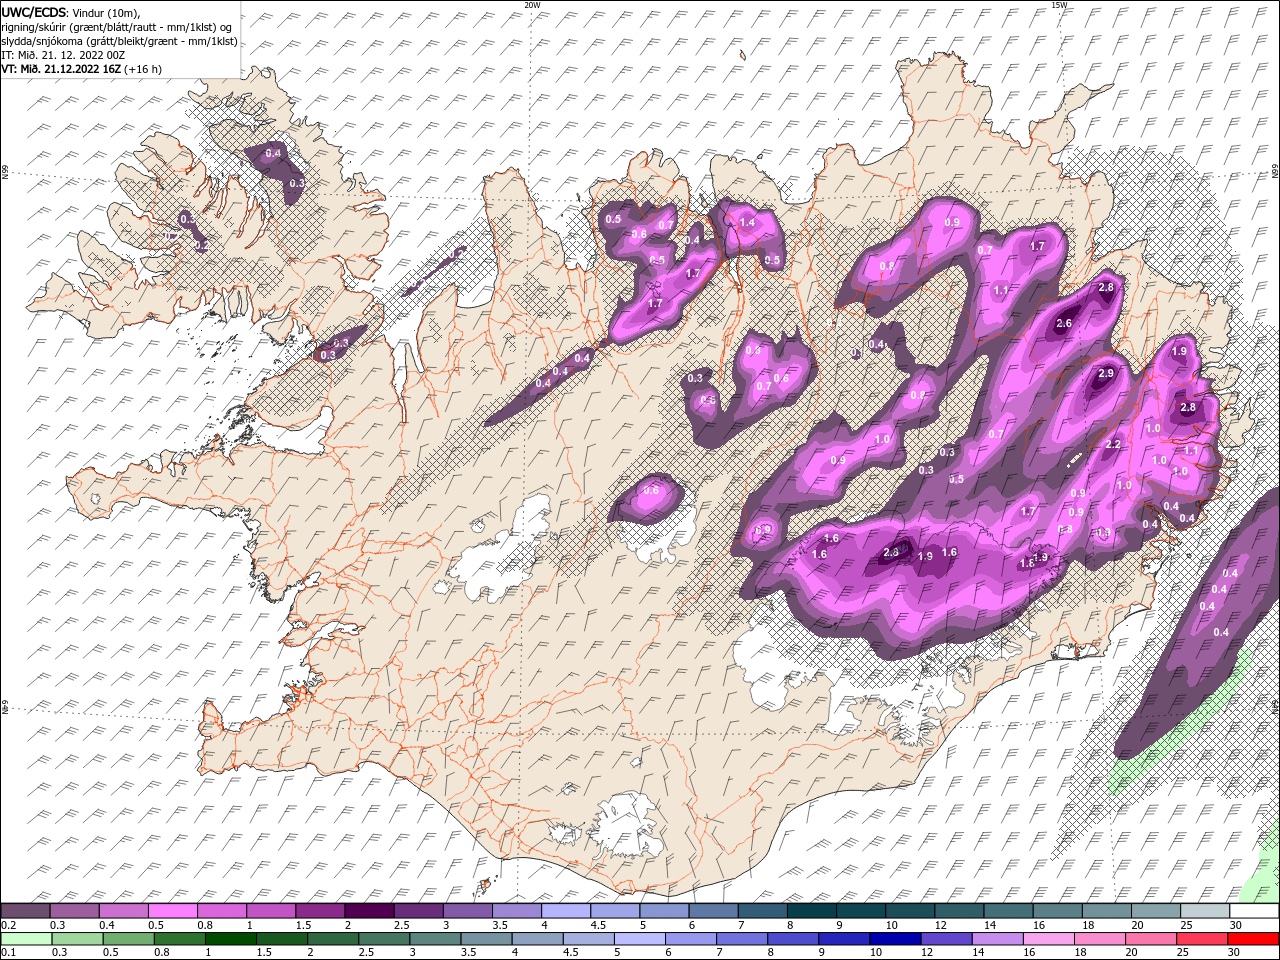Screen dimensions: 1280x960
Task: Click the 2.3 snowfall value in the southern band
Action: point(893,552)
